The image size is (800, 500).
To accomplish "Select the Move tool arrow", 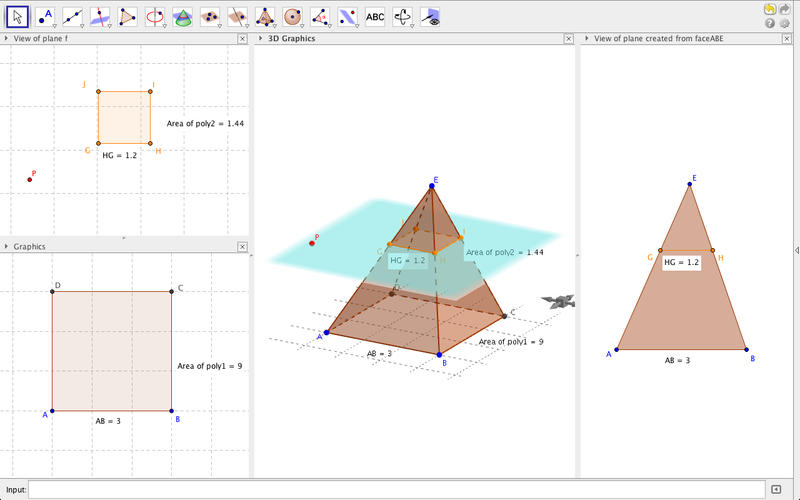I will 17,16.
